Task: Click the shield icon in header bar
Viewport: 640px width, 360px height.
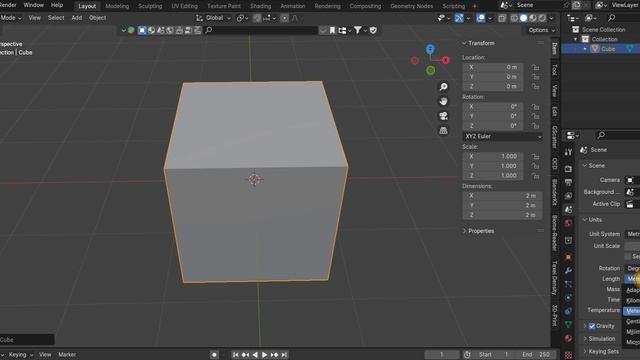Action: [373, 30]
